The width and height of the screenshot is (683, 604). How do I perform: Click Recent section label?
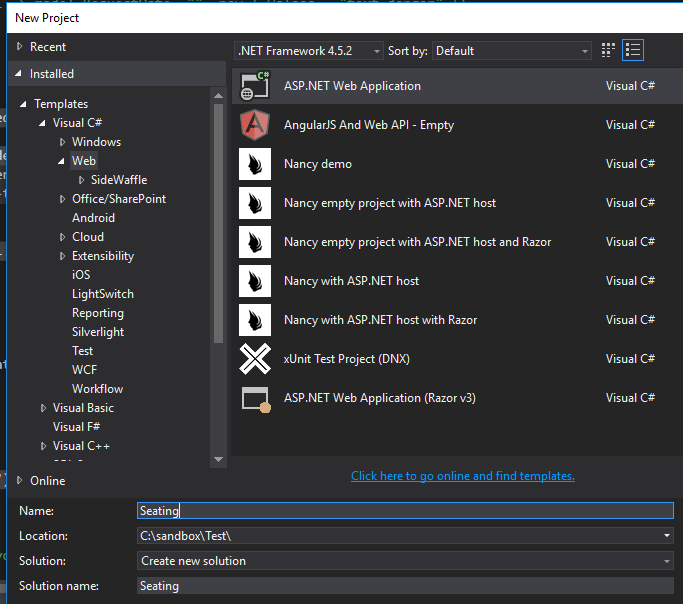tap(48, 47)
